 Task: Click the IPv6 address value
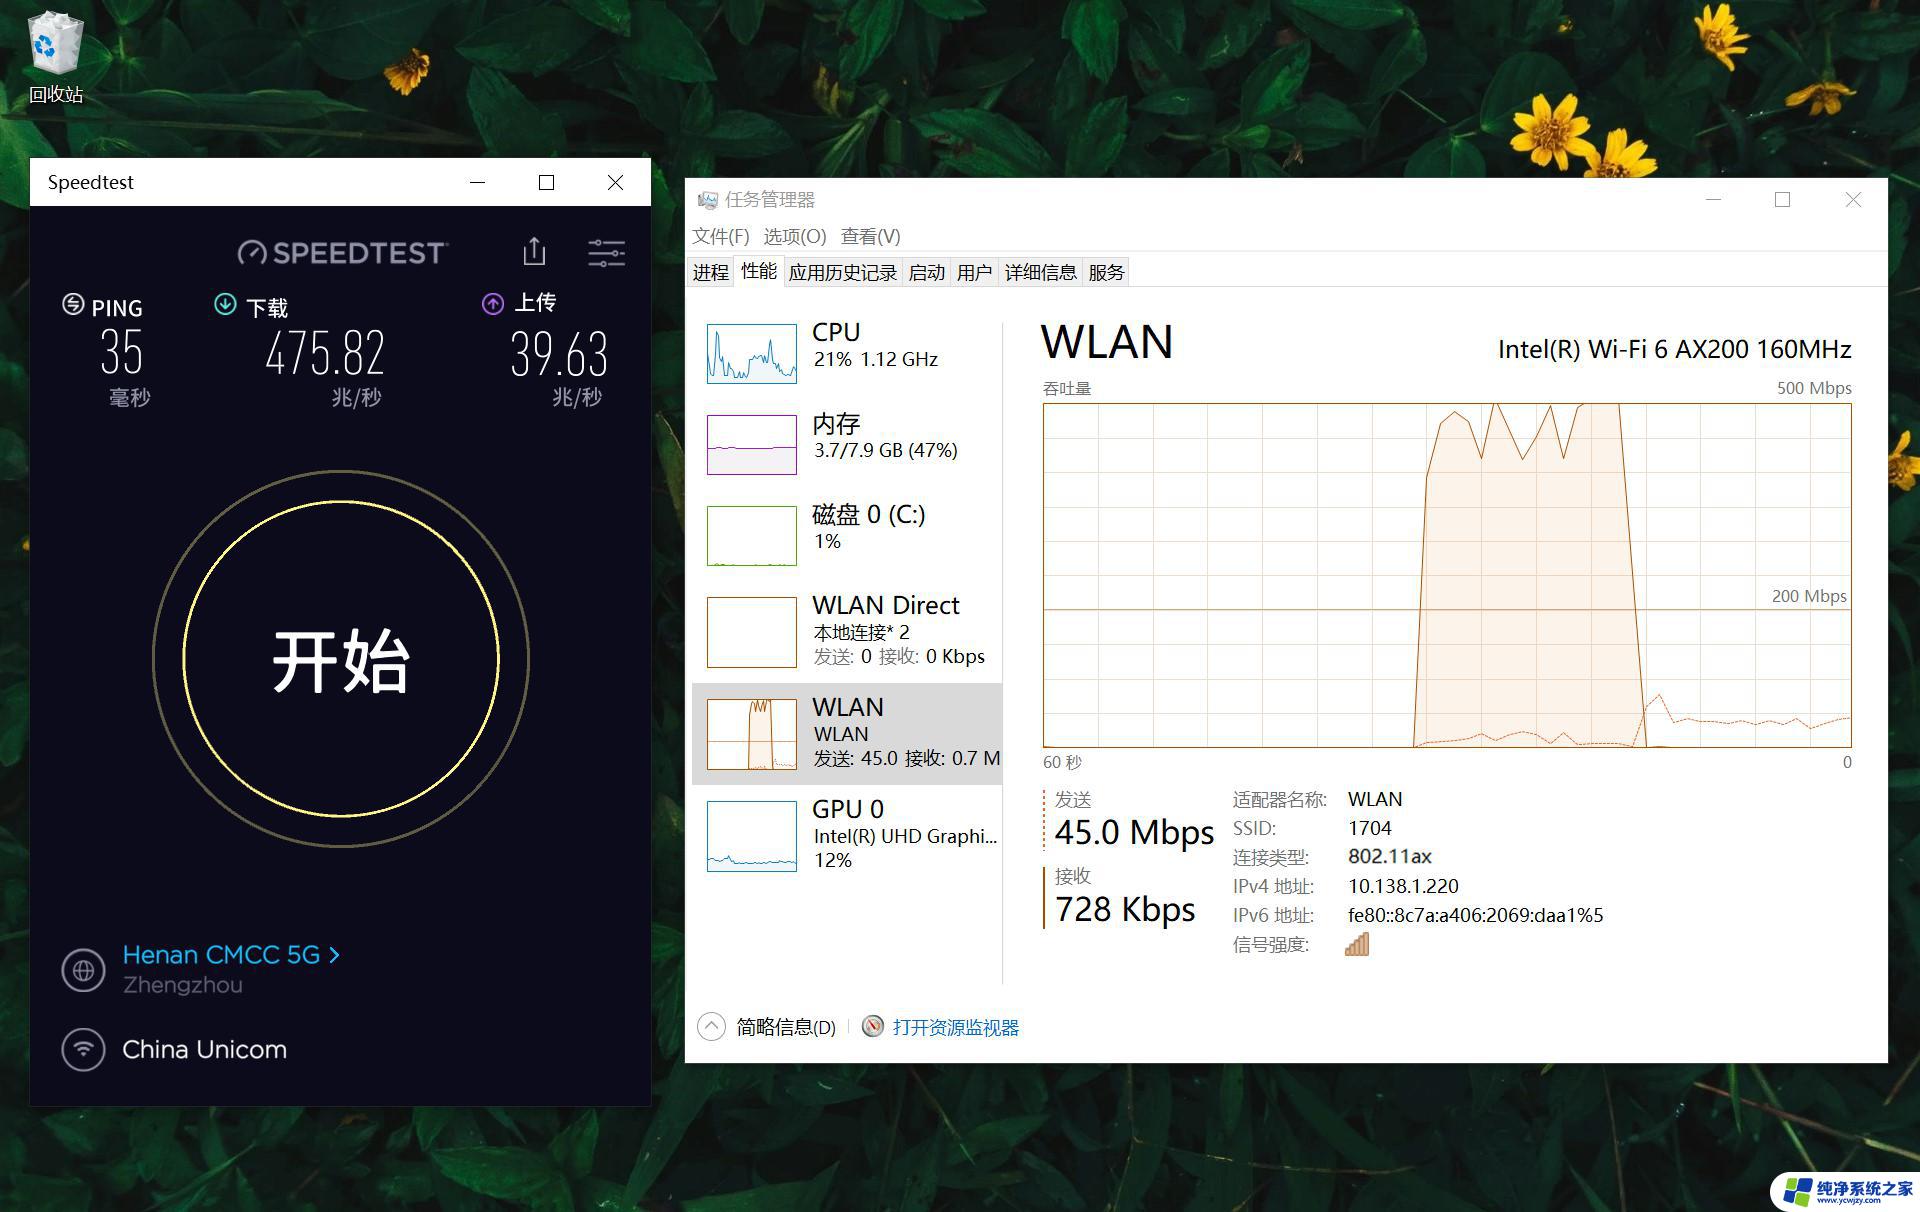click(x=1475, y=915)
